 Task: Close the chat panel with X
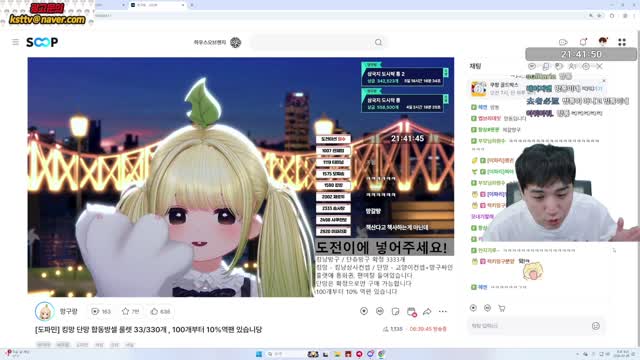(x=599, y=66)
